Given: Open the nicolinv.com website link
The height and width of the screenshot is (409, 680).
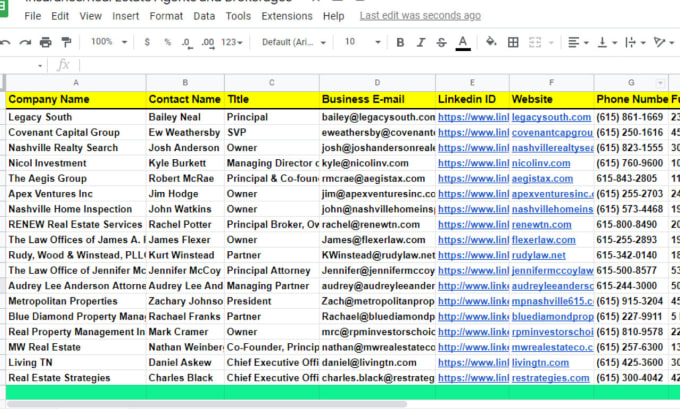Looking at the screenshot, I should click(x=541, y=163).
